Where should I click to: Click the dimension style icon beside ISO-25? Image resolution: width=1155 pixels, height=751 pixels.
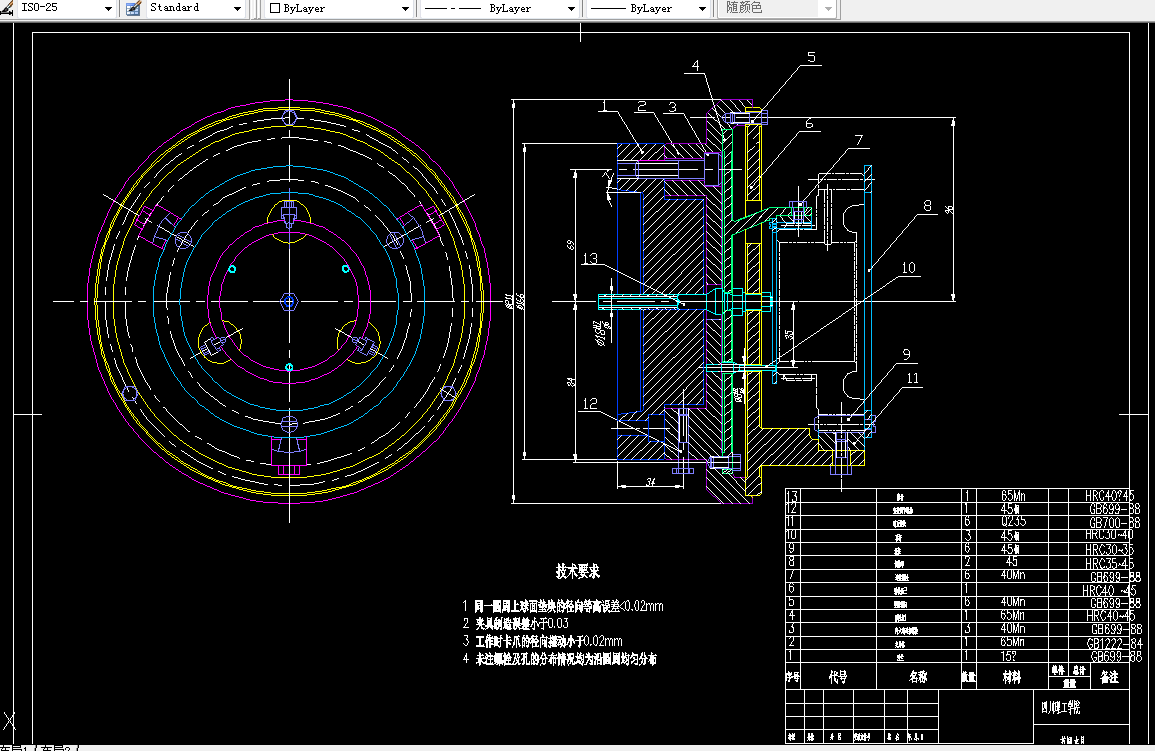7,8
